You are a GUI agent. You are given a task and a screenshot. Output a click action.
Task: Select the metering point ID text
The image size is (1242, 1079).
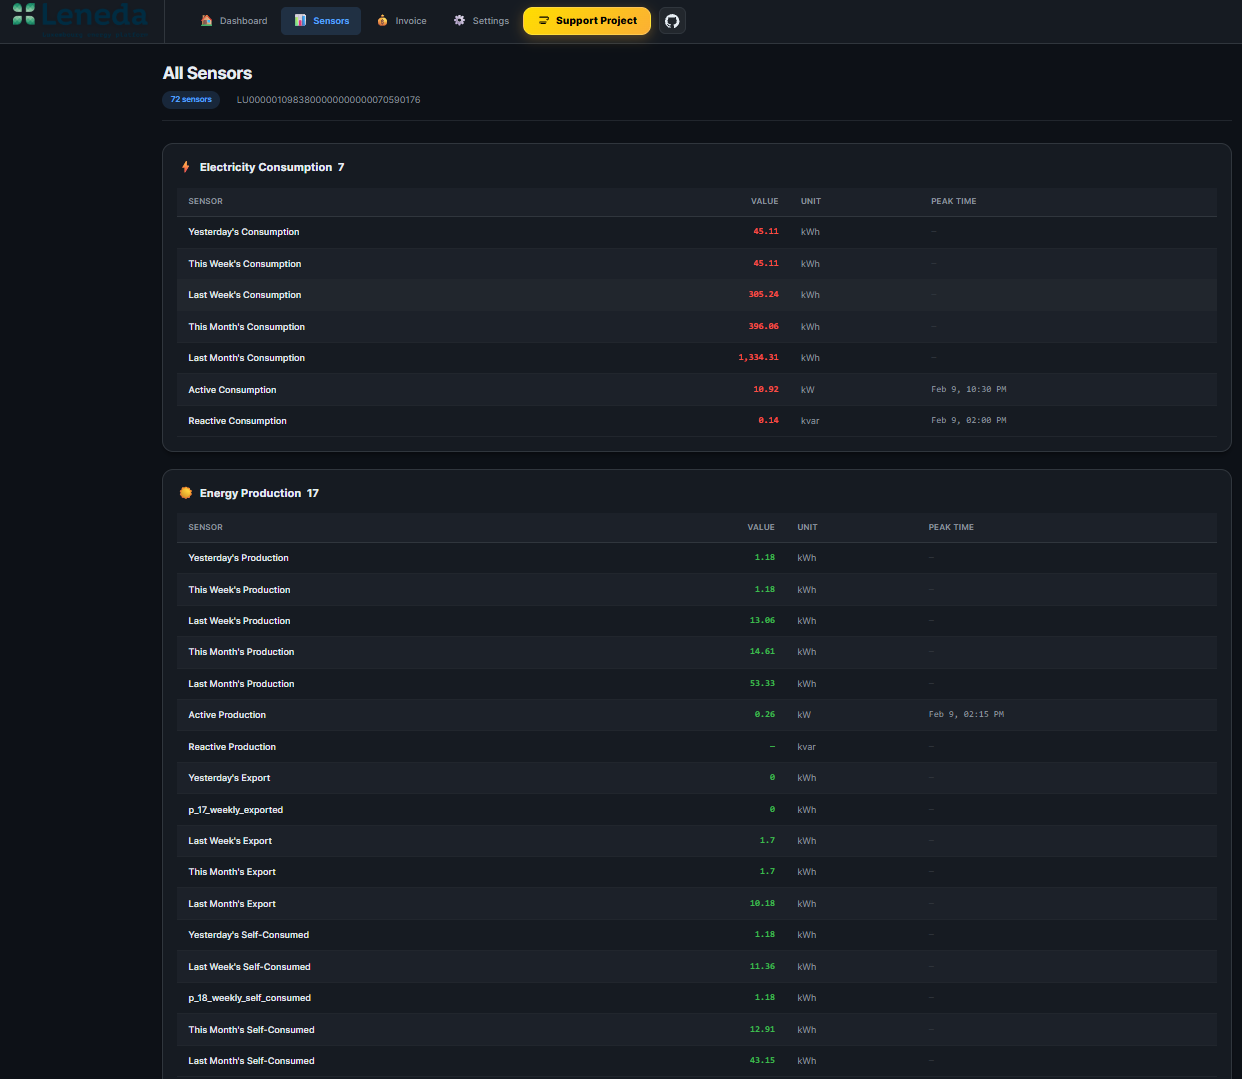click(x=328, y=100)
